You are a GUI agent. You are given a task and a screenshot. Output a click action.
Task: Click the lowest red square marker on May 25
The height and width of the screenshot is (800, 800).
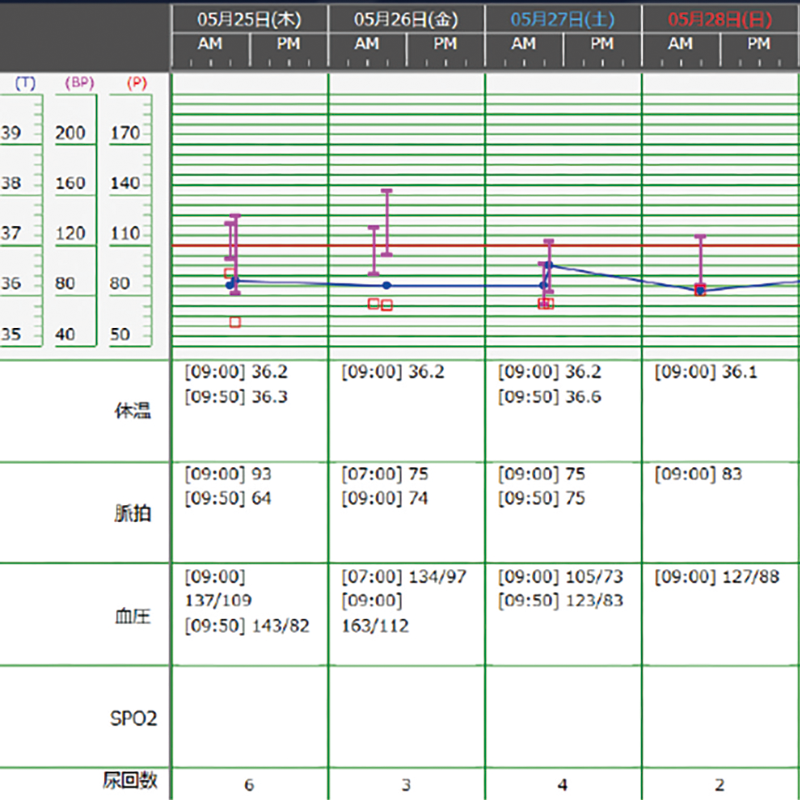coord(235,322)
